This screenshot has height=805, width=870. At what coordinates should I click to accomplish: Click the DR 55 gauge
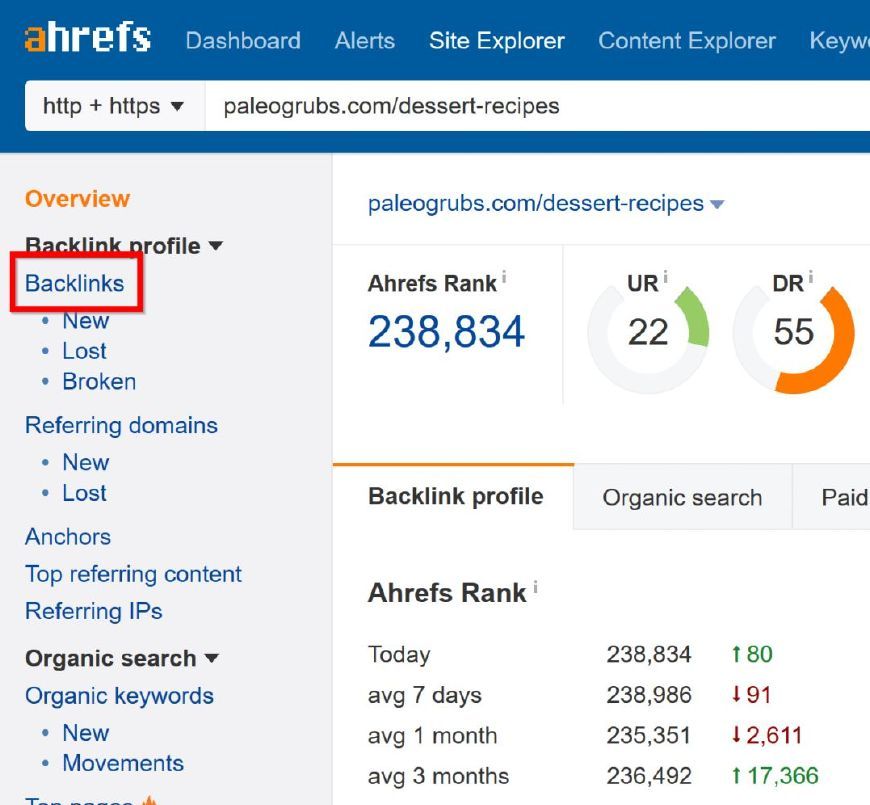point(794,333)
